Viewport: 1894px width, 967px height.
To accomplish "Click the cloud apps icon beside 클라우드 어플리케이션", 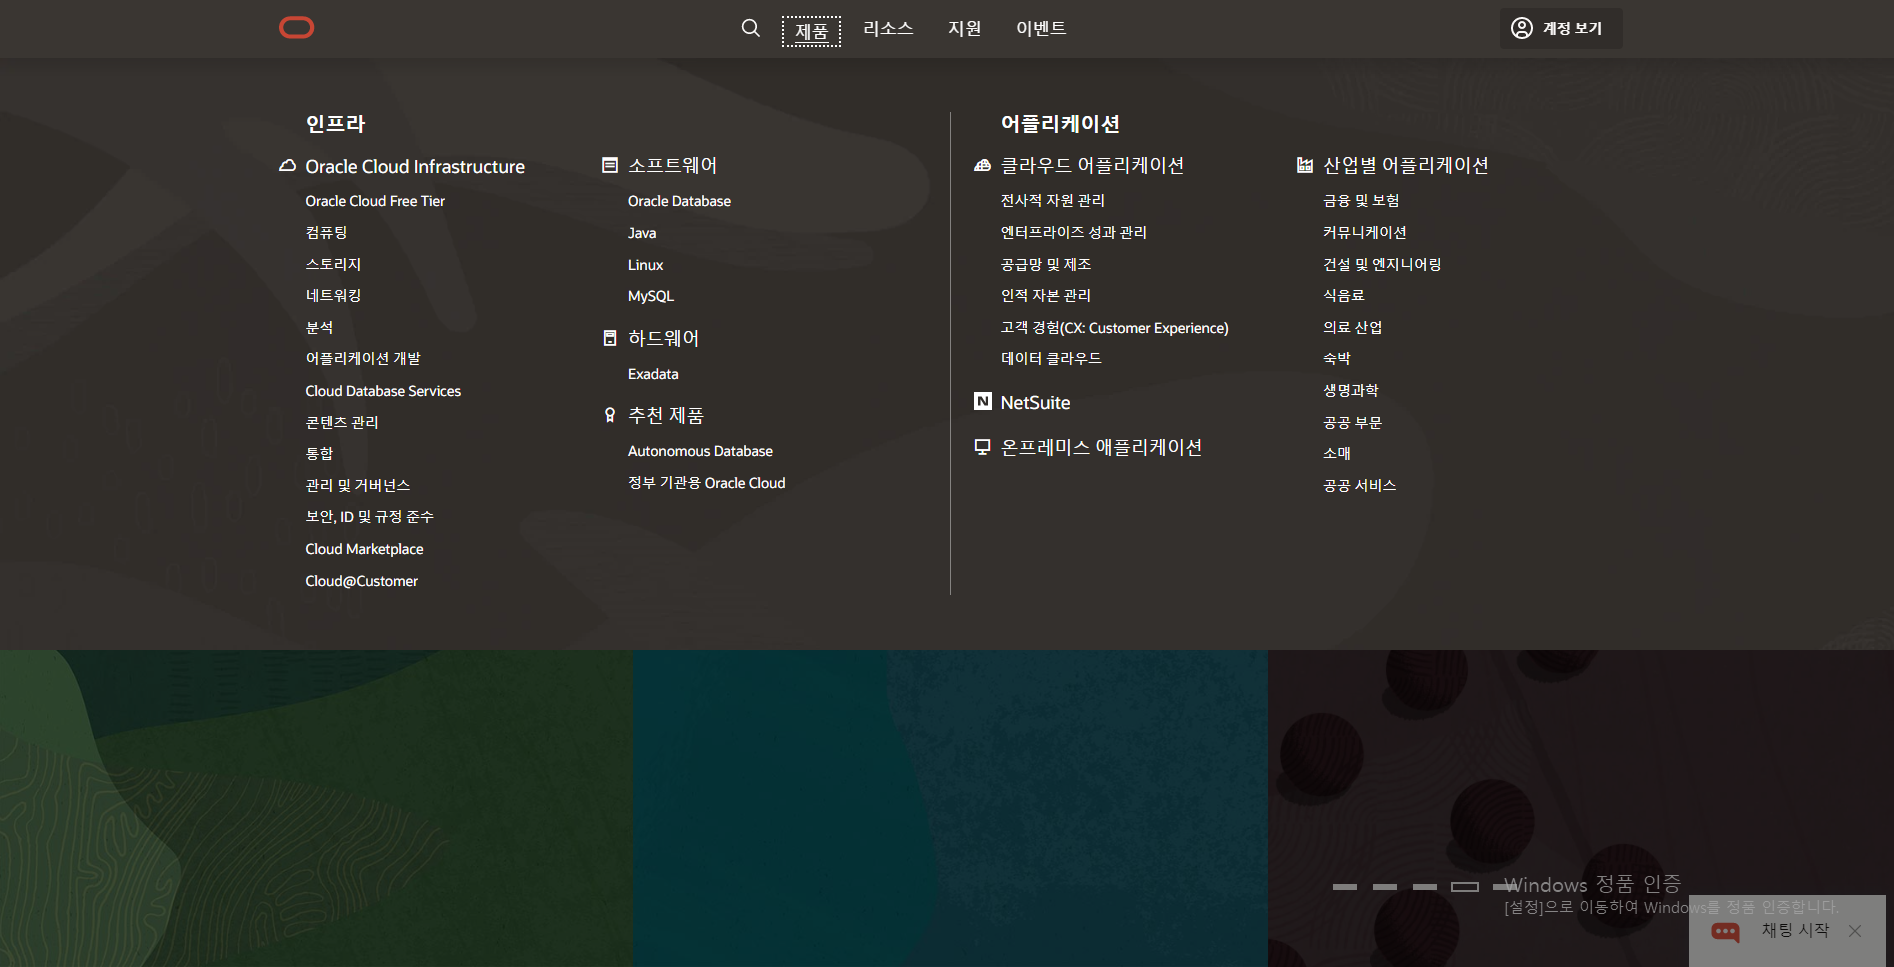I will coord(982,165).
